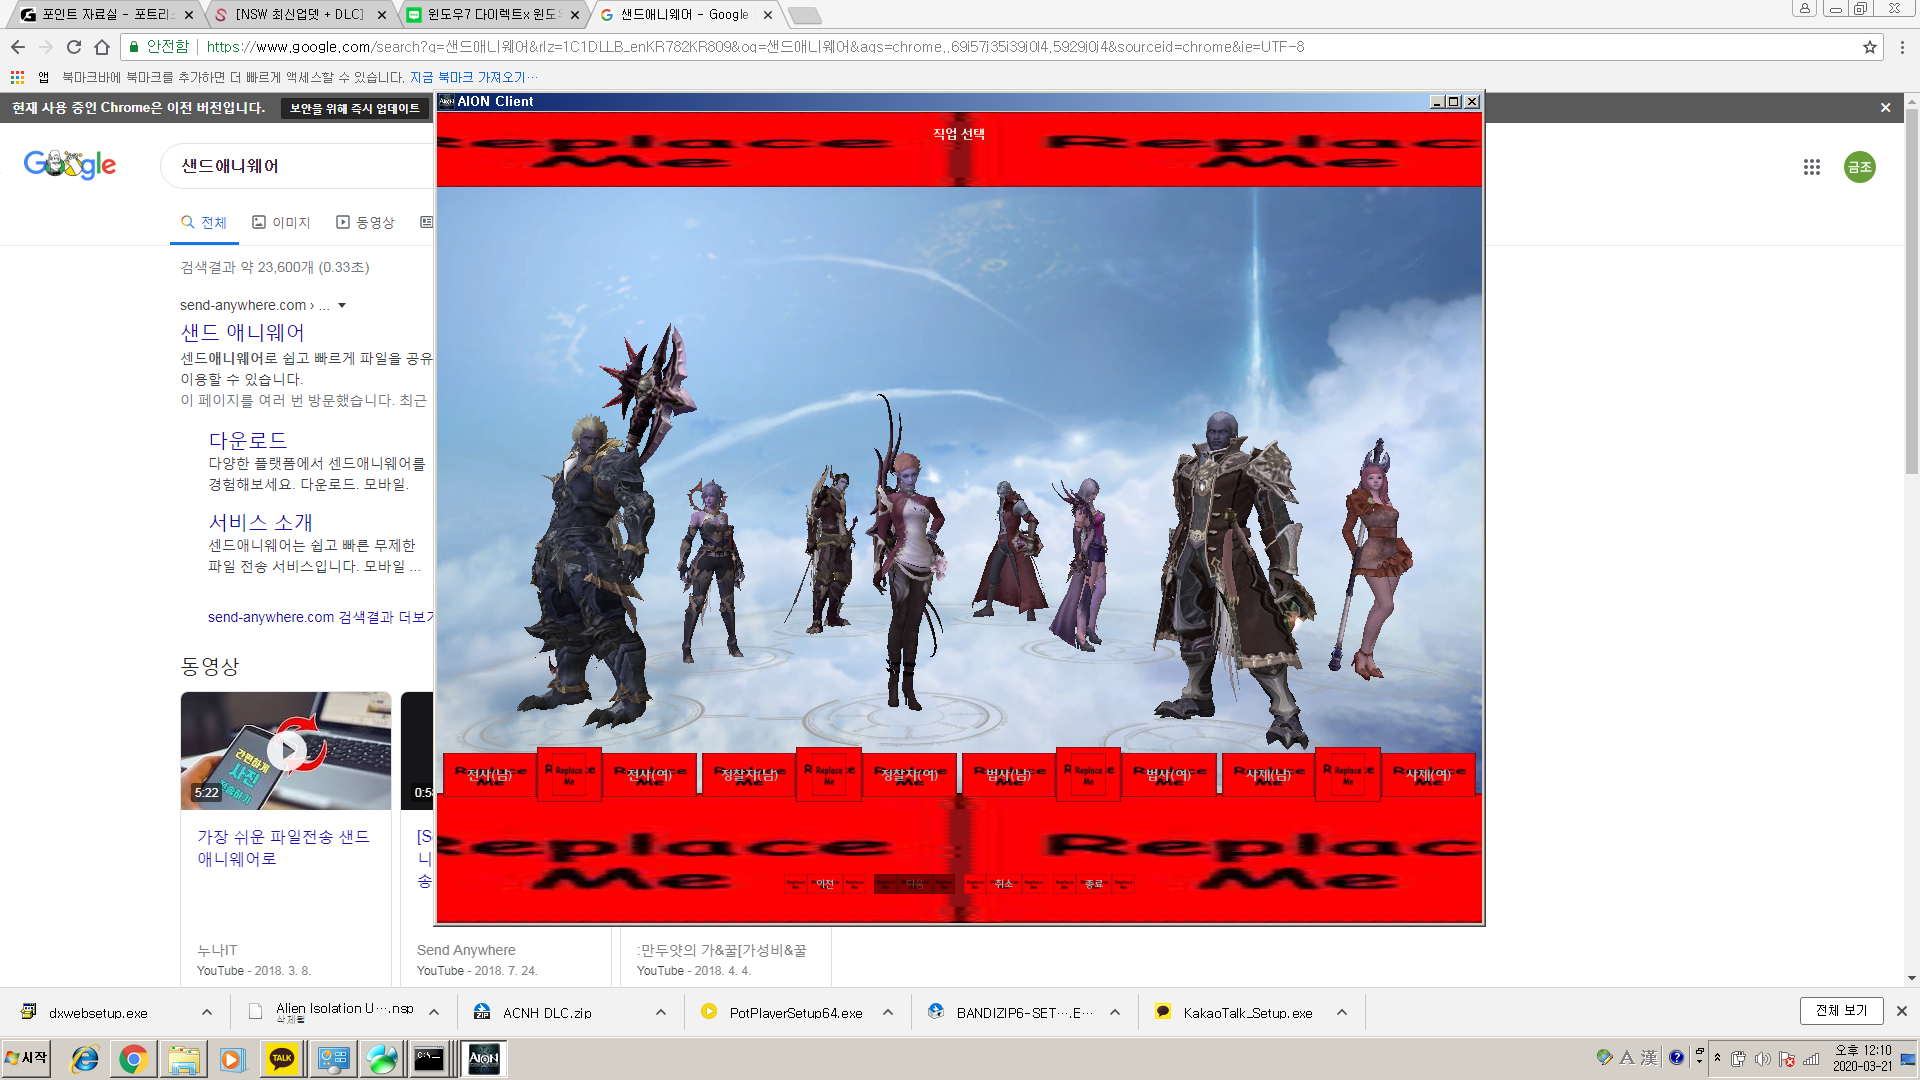This screenshot has height=1080, width=1920.
Task: Click the 전체 보기 downloads button
Action: 1841,1010
